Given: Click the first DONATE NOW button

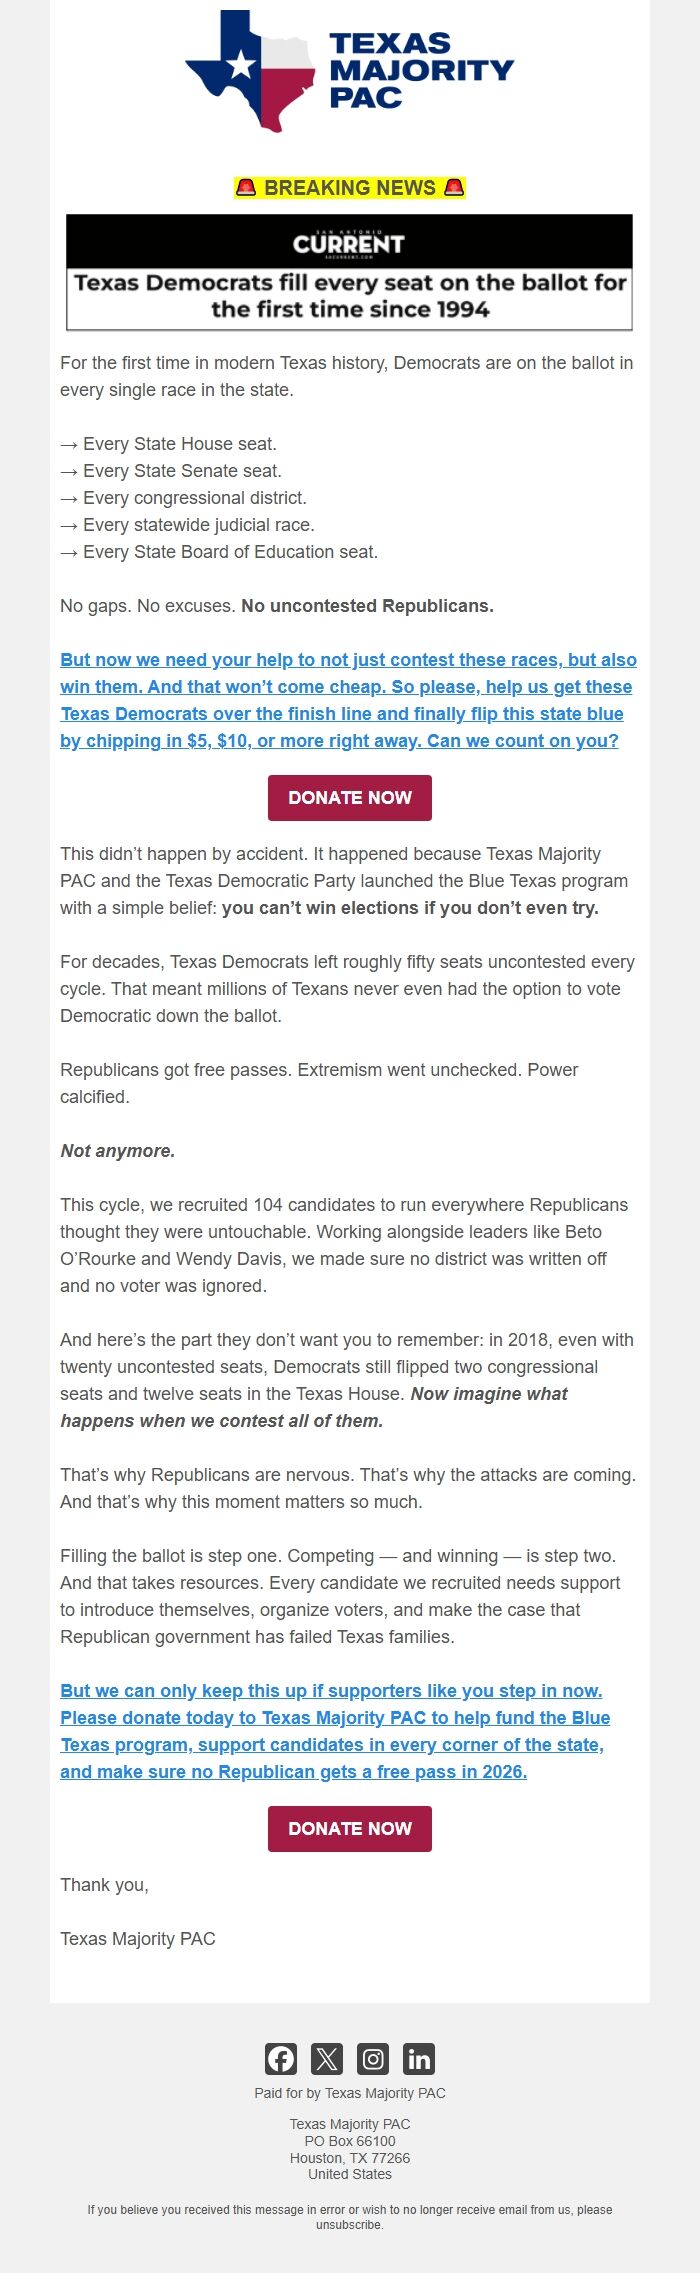Looking at the screenshot, I should 349,797.
